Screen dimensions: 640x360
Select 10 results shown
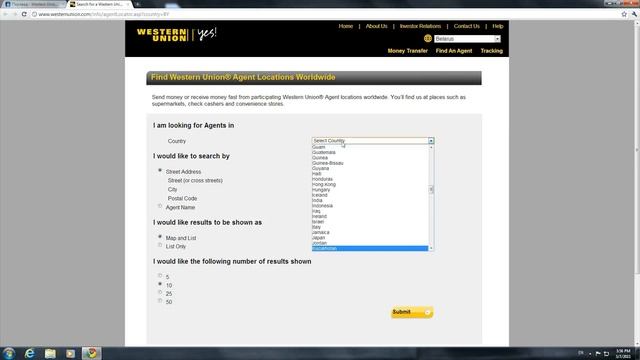tap(160, 284)
